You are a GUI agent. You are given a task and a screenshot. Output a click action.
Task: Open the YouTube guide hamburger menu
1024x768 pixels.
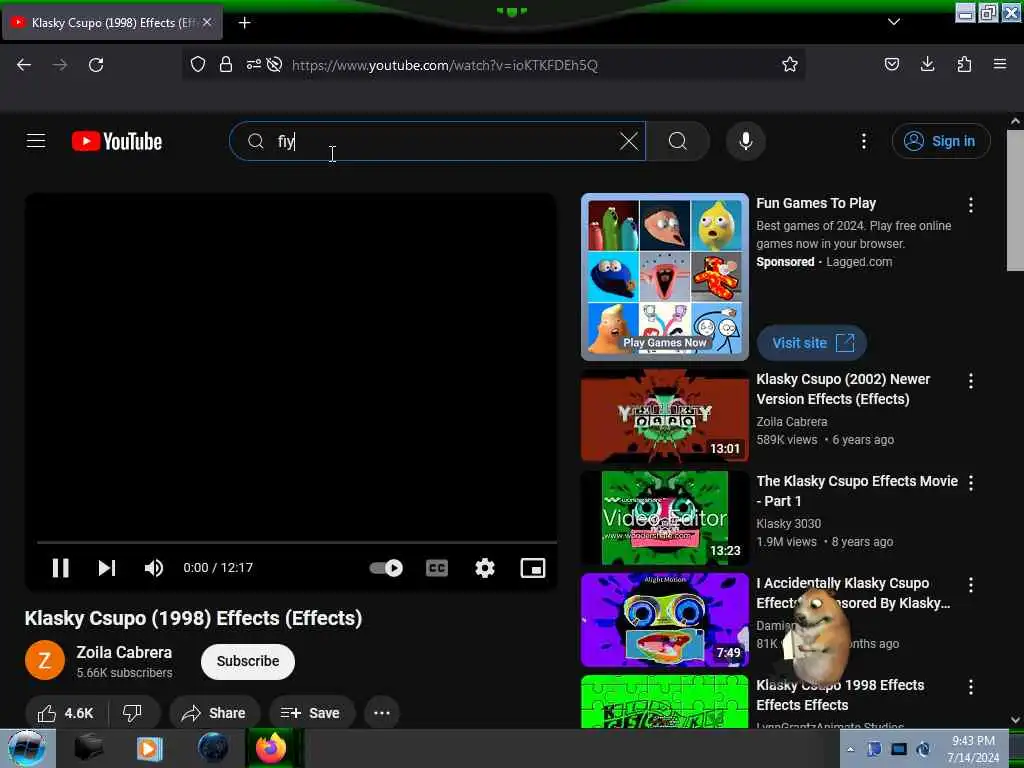36,141
